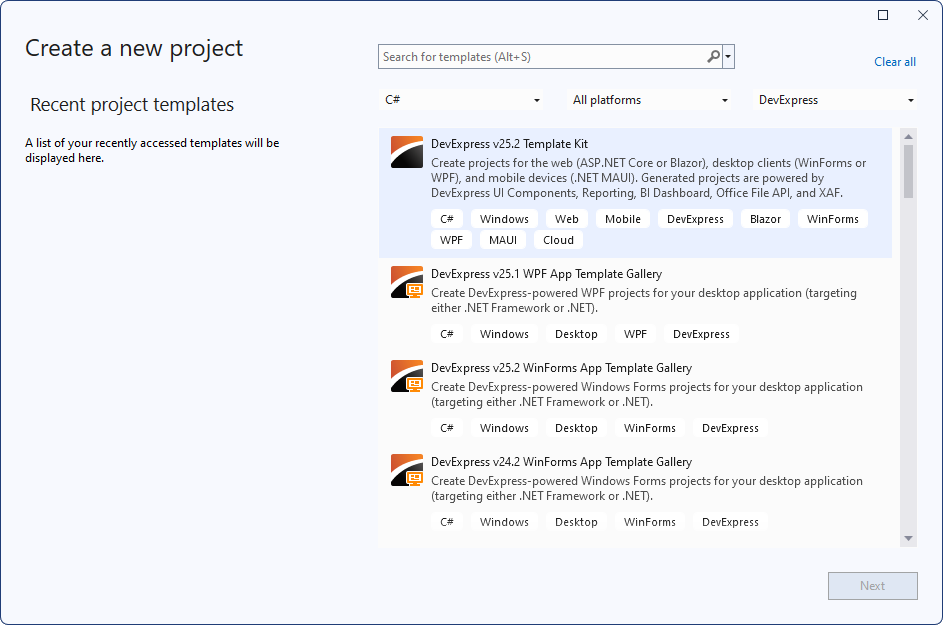Select the Cloud tag on the Template Kit
Image resolution: width=943 pixels, height=625 pixels.
click(558, 239)
